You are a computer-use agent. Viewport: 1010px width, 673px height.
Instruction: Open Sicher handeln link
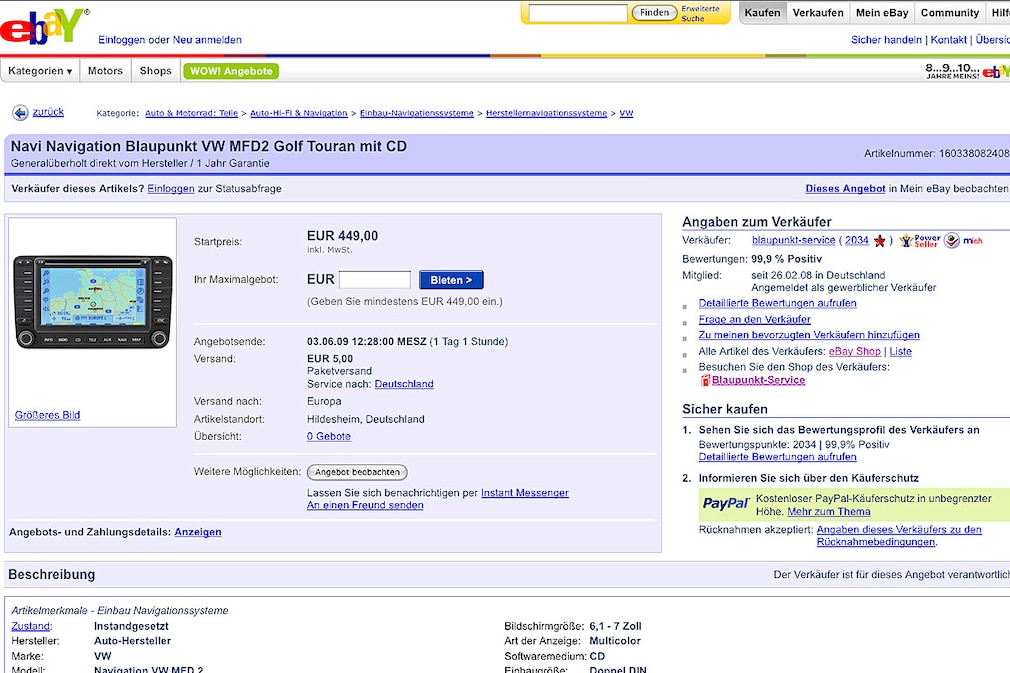[886, 40]
